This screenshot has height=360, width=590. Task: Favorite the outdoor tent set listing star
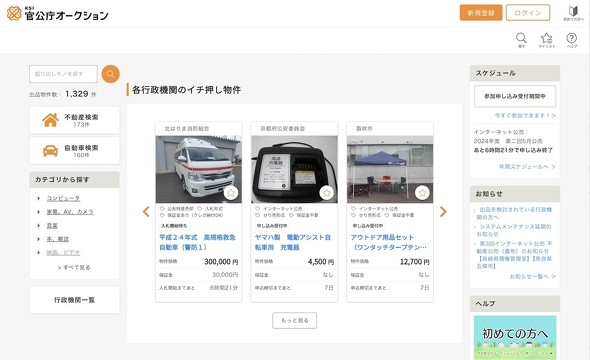click(x=422, y=193)
